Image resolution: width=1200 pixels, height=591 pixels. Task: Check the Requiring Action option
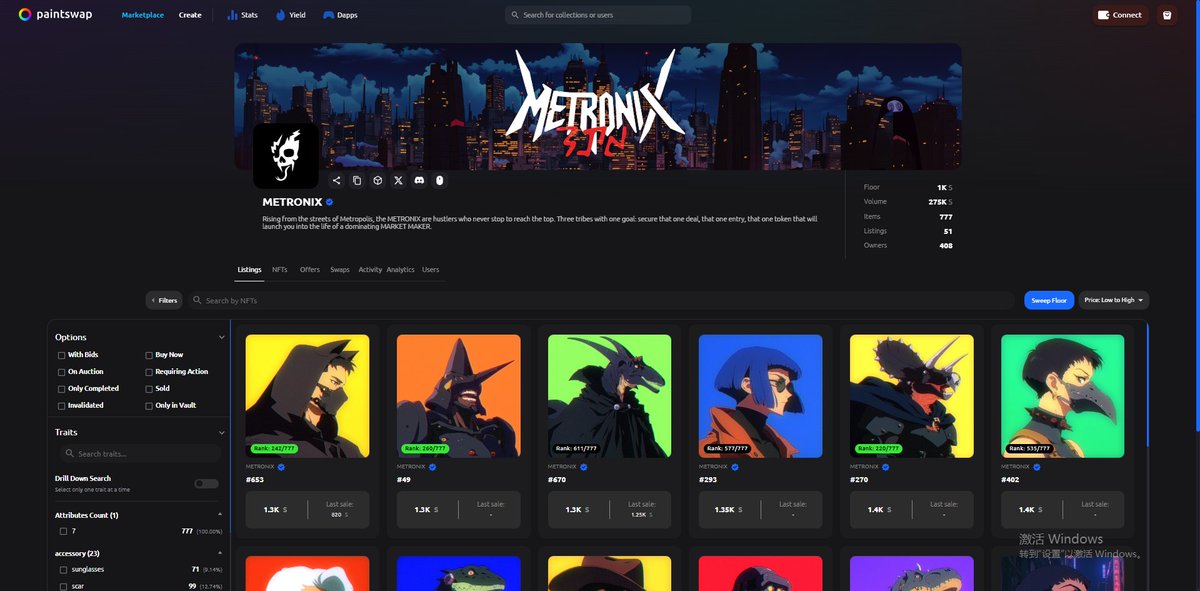coord(150,372)
